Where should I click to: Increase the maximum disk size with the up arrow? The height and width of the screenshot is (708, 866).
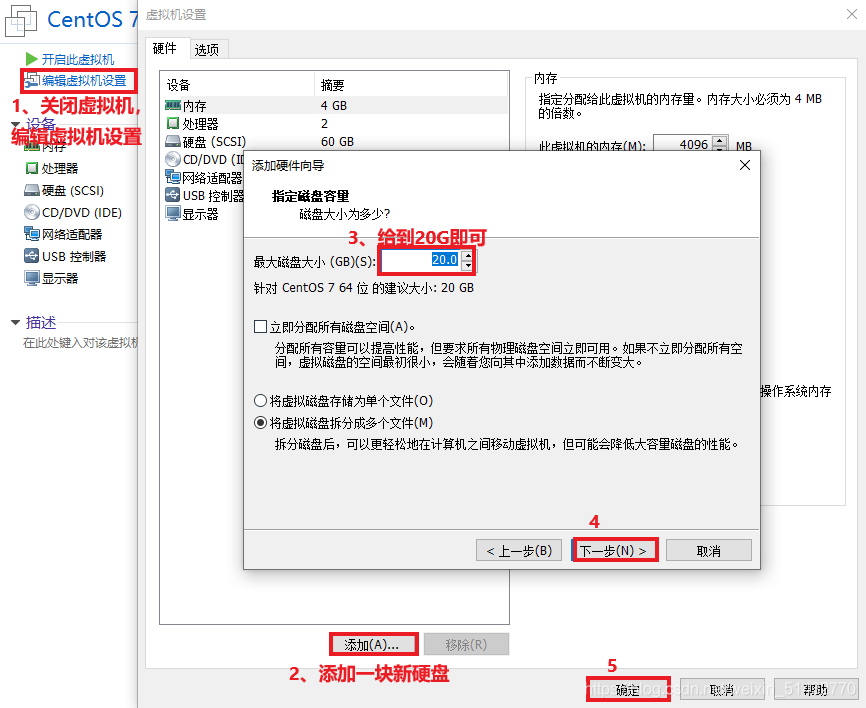(x=468, y=255)
